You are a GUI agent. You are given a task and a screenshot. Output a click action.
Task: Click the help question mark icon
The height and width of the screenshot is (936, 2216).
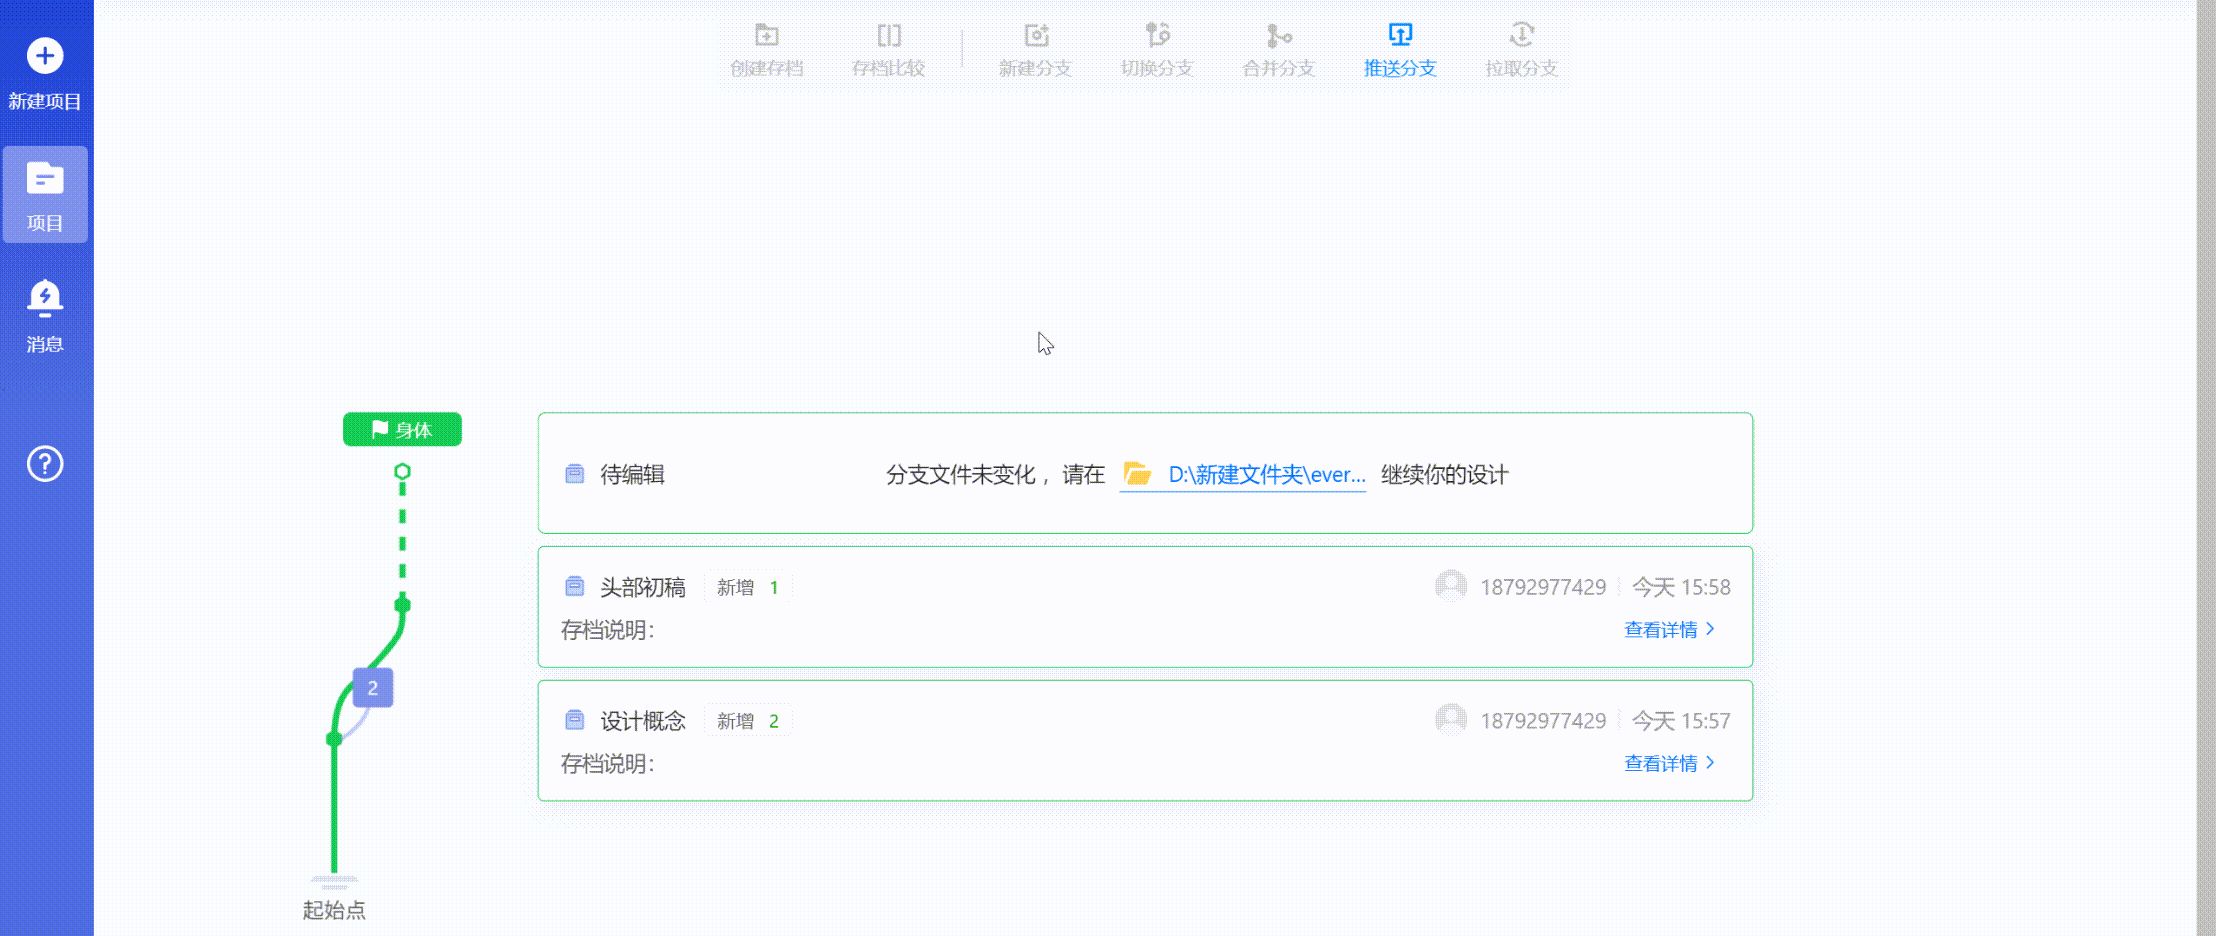click(x=44, y=463)
